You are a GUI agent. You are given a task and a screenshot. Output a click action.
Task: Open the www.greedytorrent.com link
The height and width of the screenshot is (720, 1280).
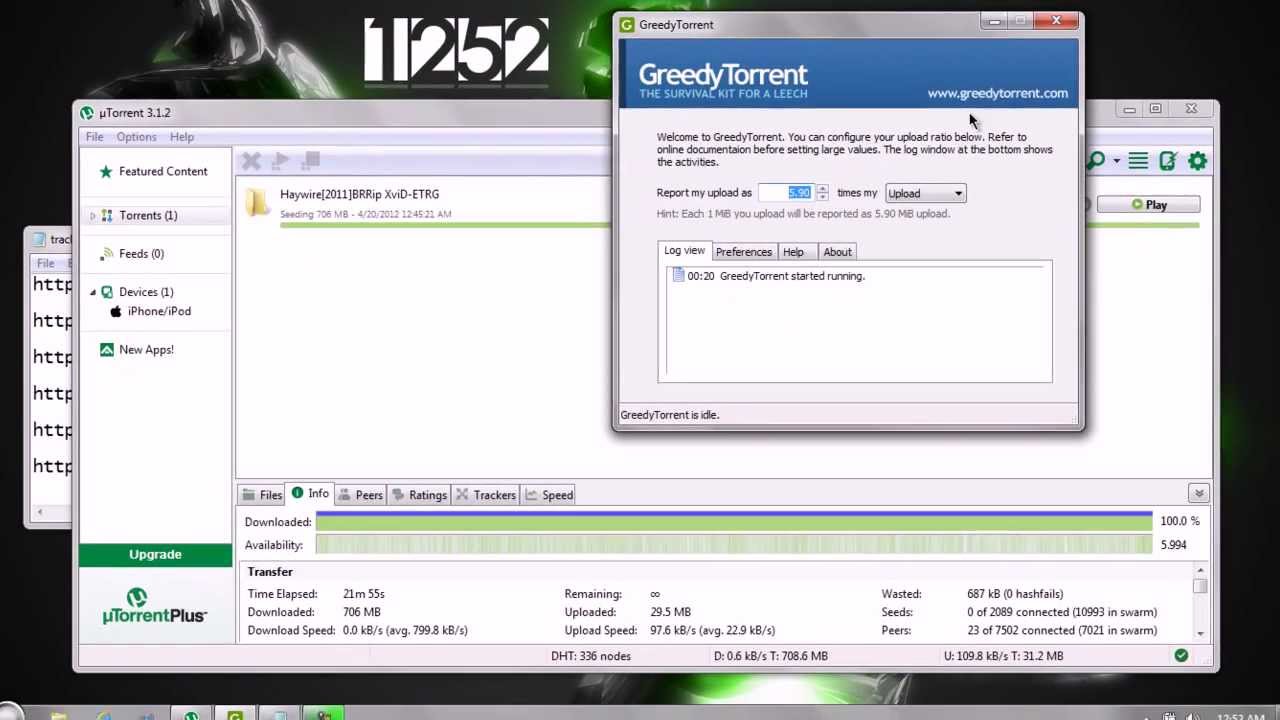pyautogui.click(x=997, y=93)
